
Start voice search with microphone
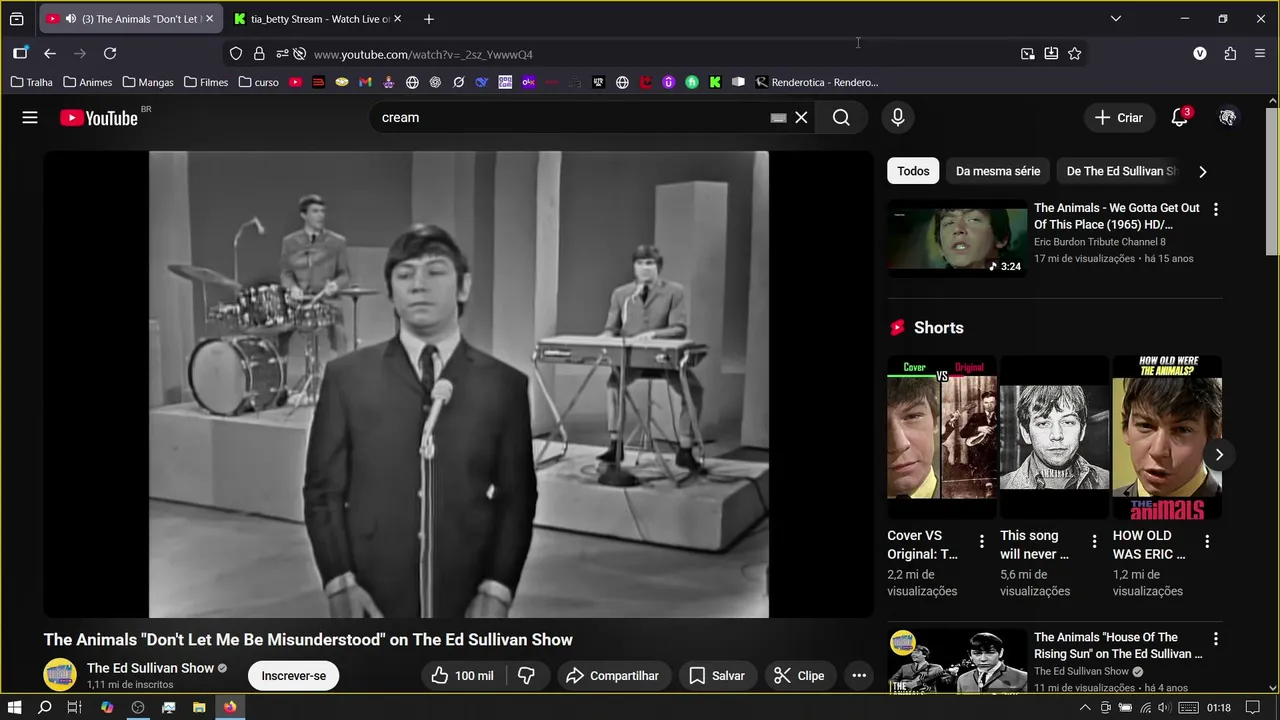(x=898, y=117)
